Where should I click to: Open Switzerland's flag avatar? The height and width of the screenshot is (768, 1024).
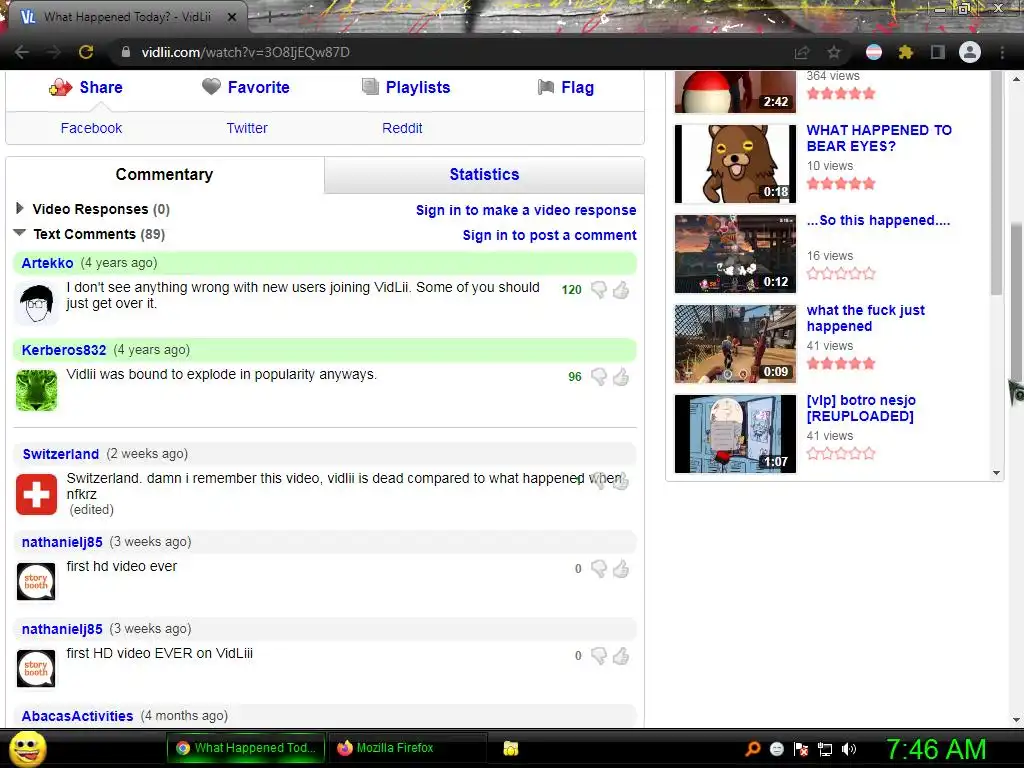click(37, 494)
